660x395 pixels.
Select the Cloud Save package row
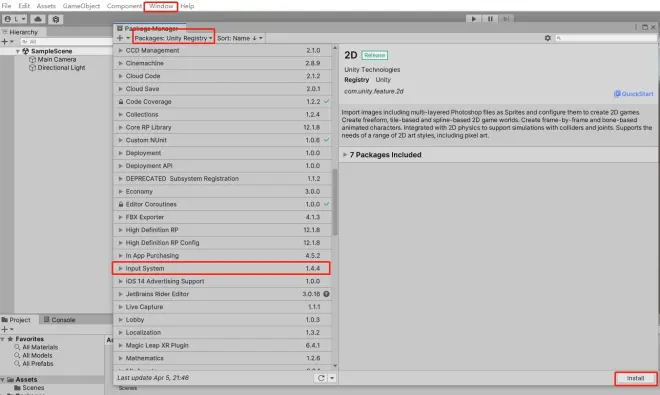click(x=222, y=89)
